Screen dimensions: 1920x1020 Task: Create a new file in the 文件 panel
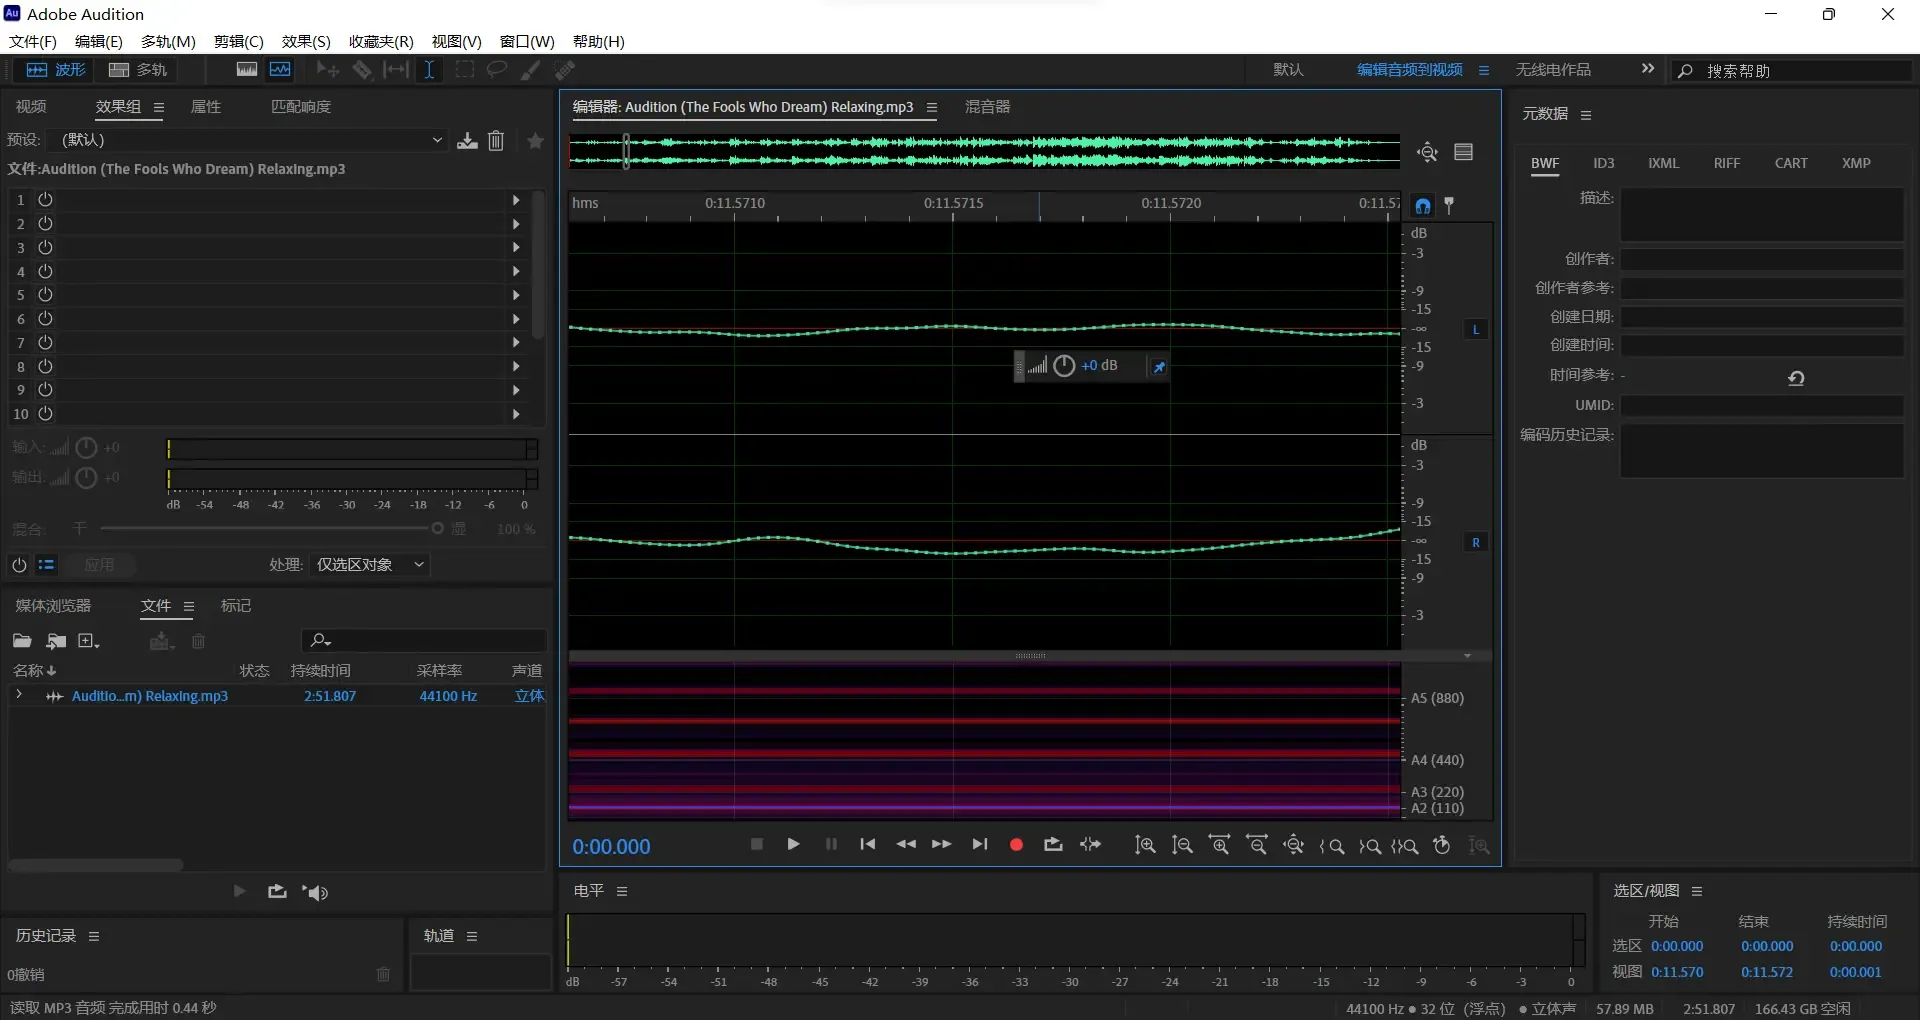point(89,641)
